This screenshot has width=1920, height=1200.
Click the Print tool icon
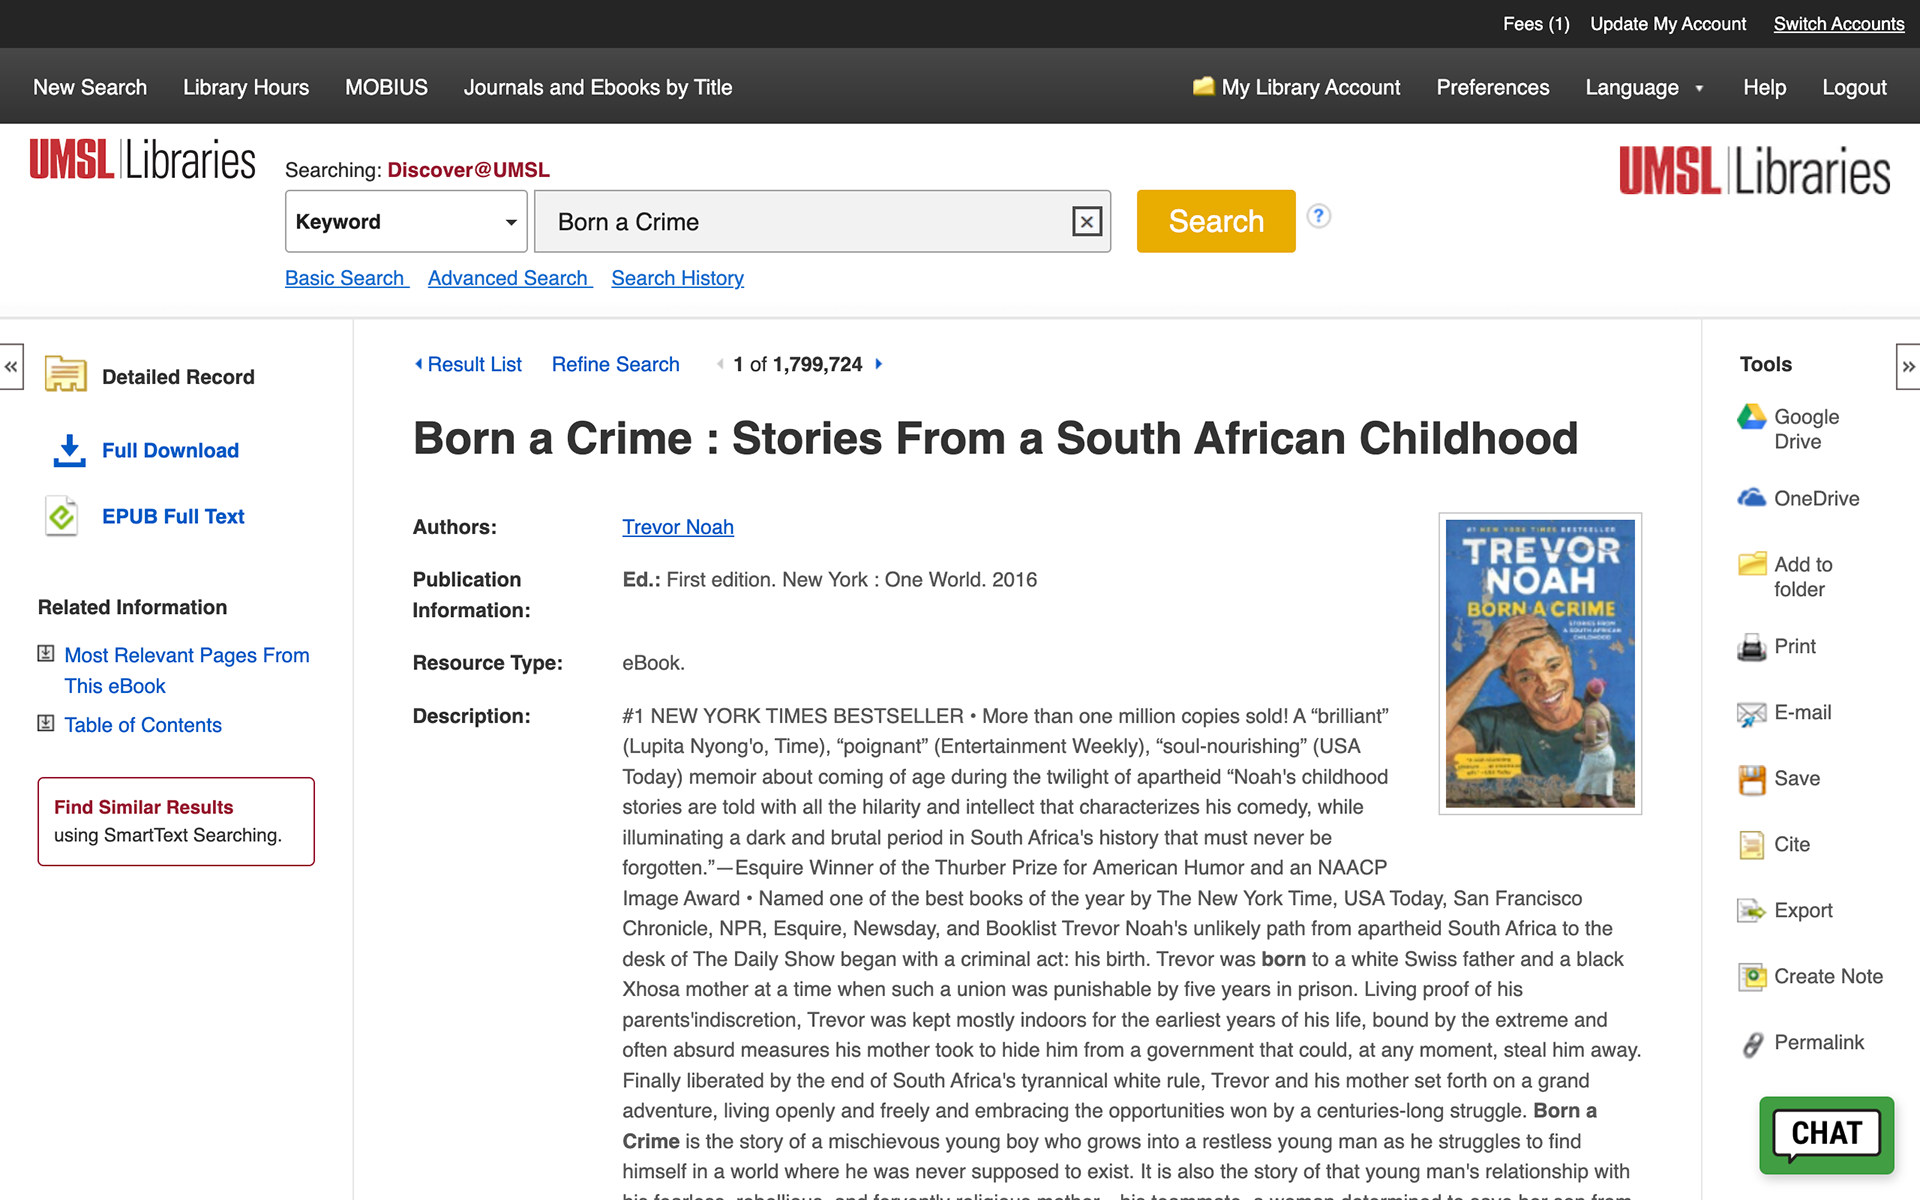pos(1751,647)
